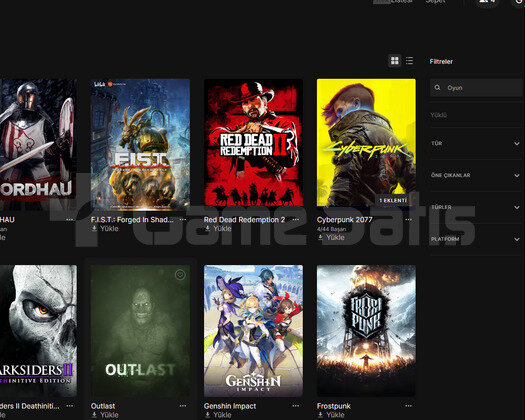Open three-dot menu for F.I.S.T.
Image resolution: width=525 pixels, height=420 pixels.
[182, 220]
